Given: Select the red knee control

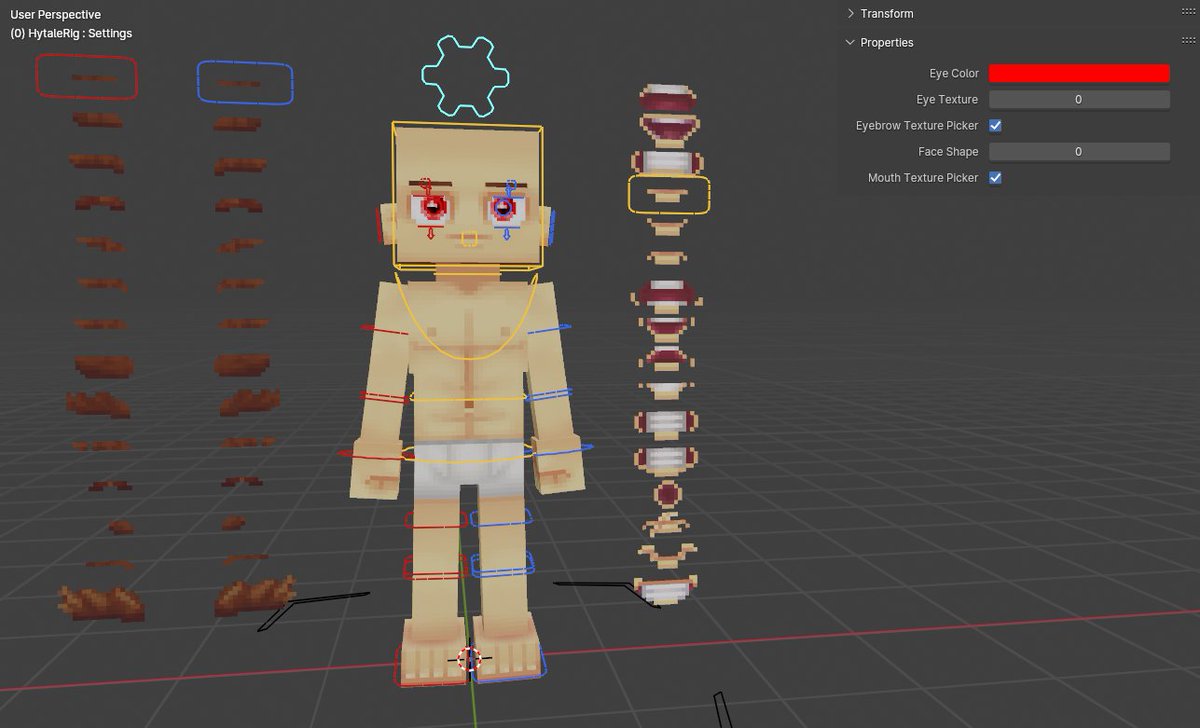Looking at the screenshot, I should pos(434,567).
